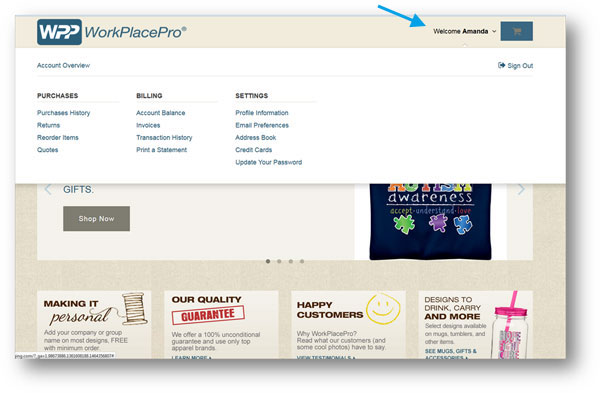Viewport: 600px width, 393px height.
Task: Select the second carousel dot indicator
Action: [x=279, y=261]
